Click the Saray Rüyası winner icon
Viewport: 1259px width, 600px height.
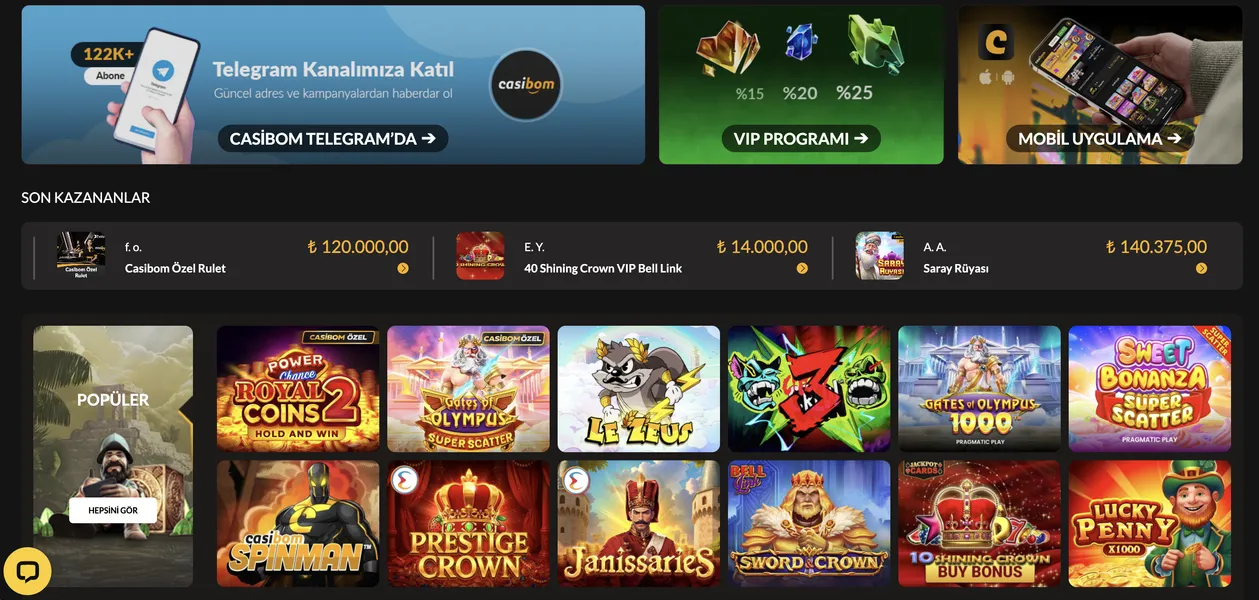coord(879,255)
